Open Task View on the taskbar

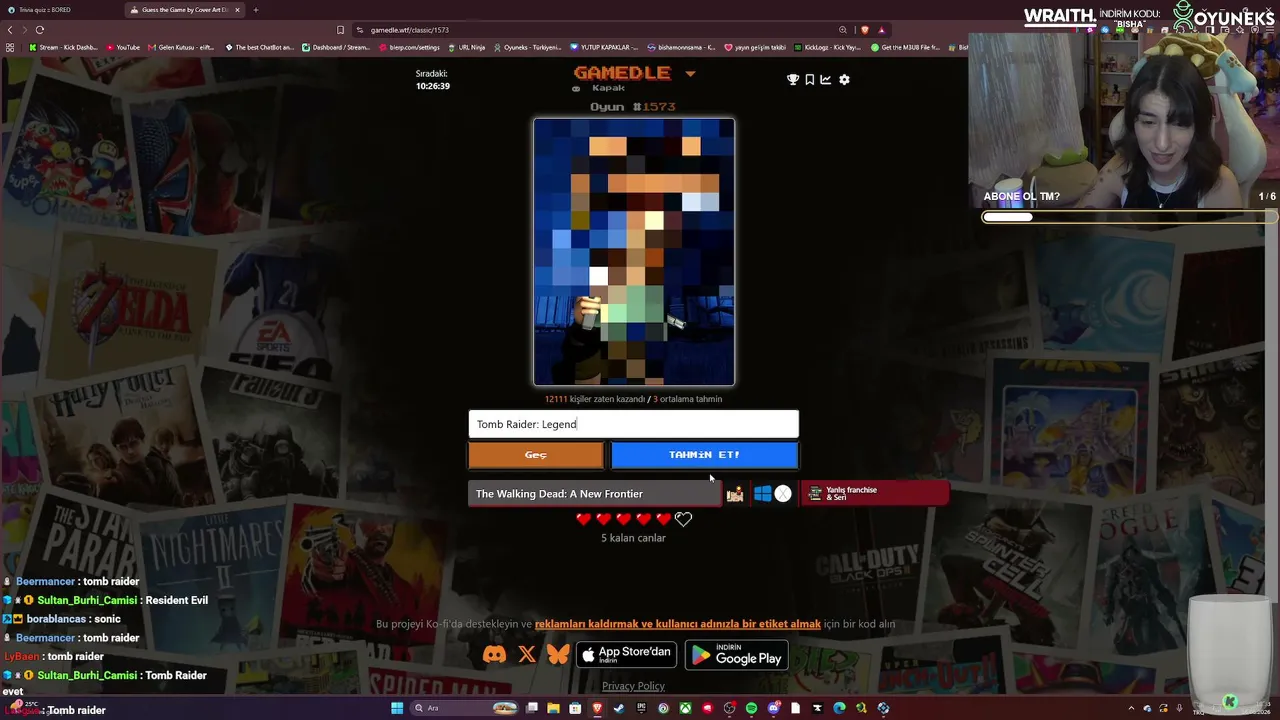[x=530, y=708]
